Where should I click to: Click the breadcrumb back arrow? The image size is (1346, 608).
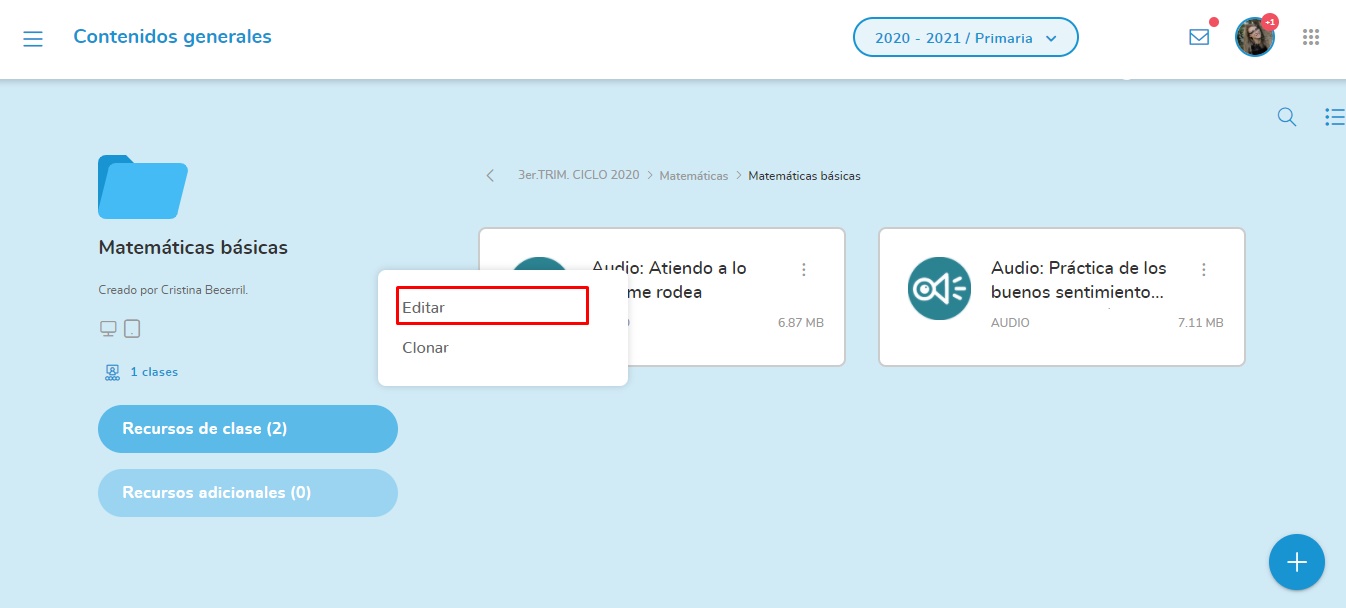point(490,176)
